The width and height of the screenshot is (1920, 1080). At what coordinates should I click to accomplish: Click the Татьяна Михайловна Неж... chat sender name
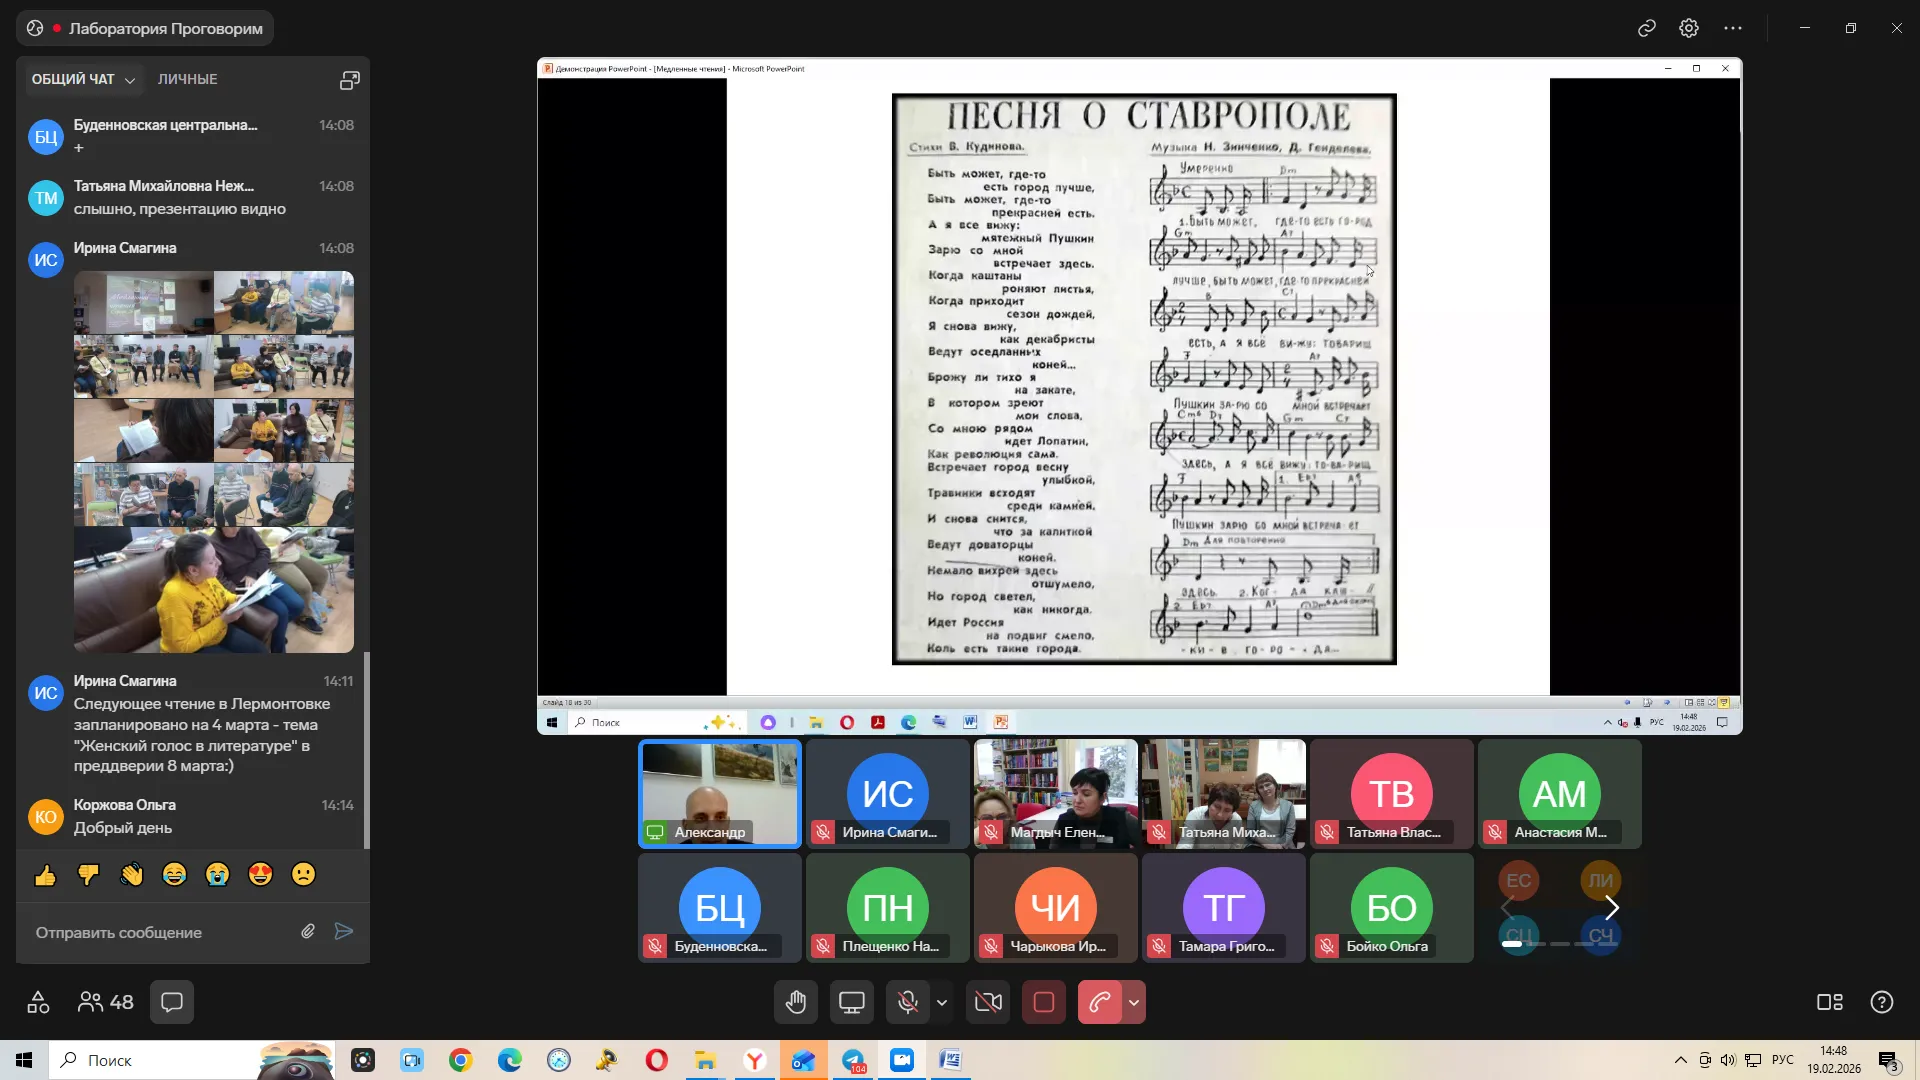pyautogui.click(x=164, y=186)
